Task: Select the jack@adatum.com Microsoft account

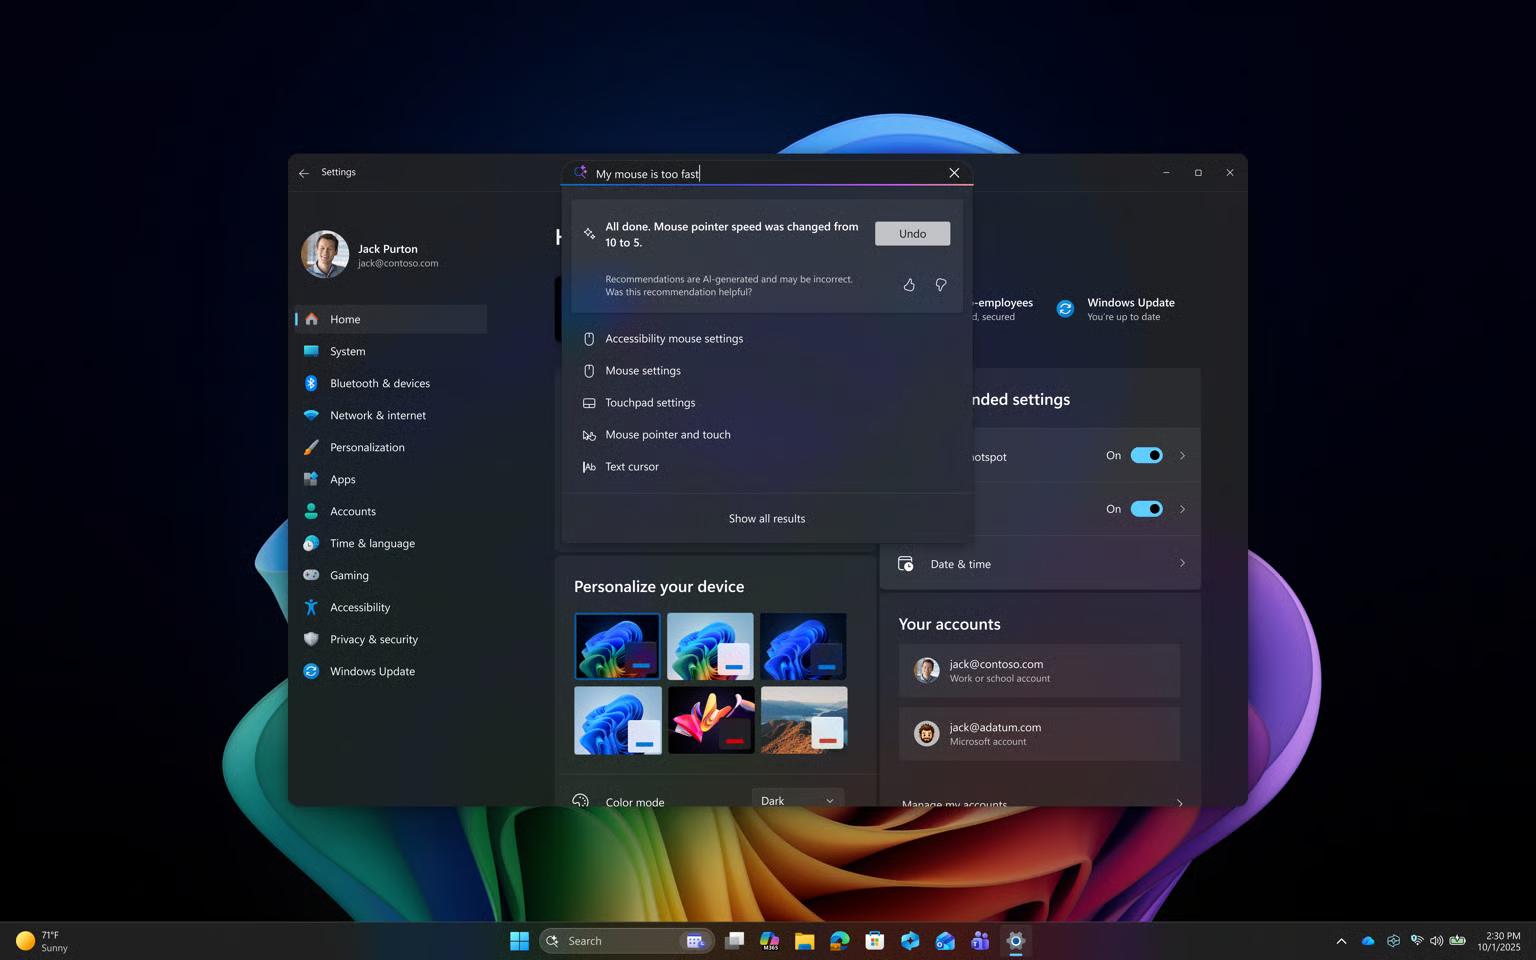Action: (1039, 734)
